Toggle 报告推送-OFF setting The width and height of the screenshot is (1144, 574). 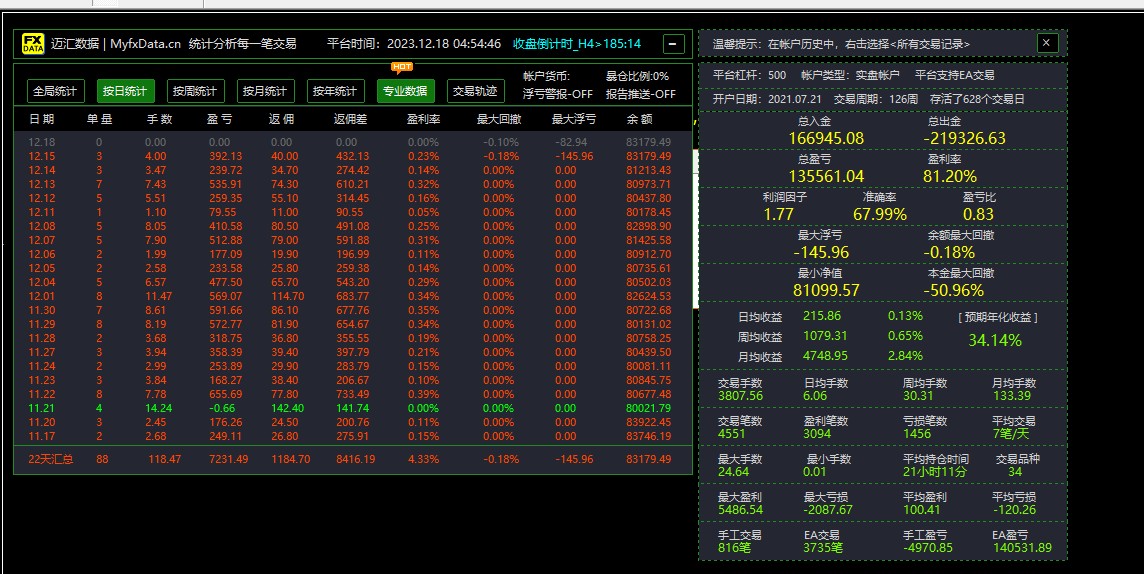tap(641, 94)
